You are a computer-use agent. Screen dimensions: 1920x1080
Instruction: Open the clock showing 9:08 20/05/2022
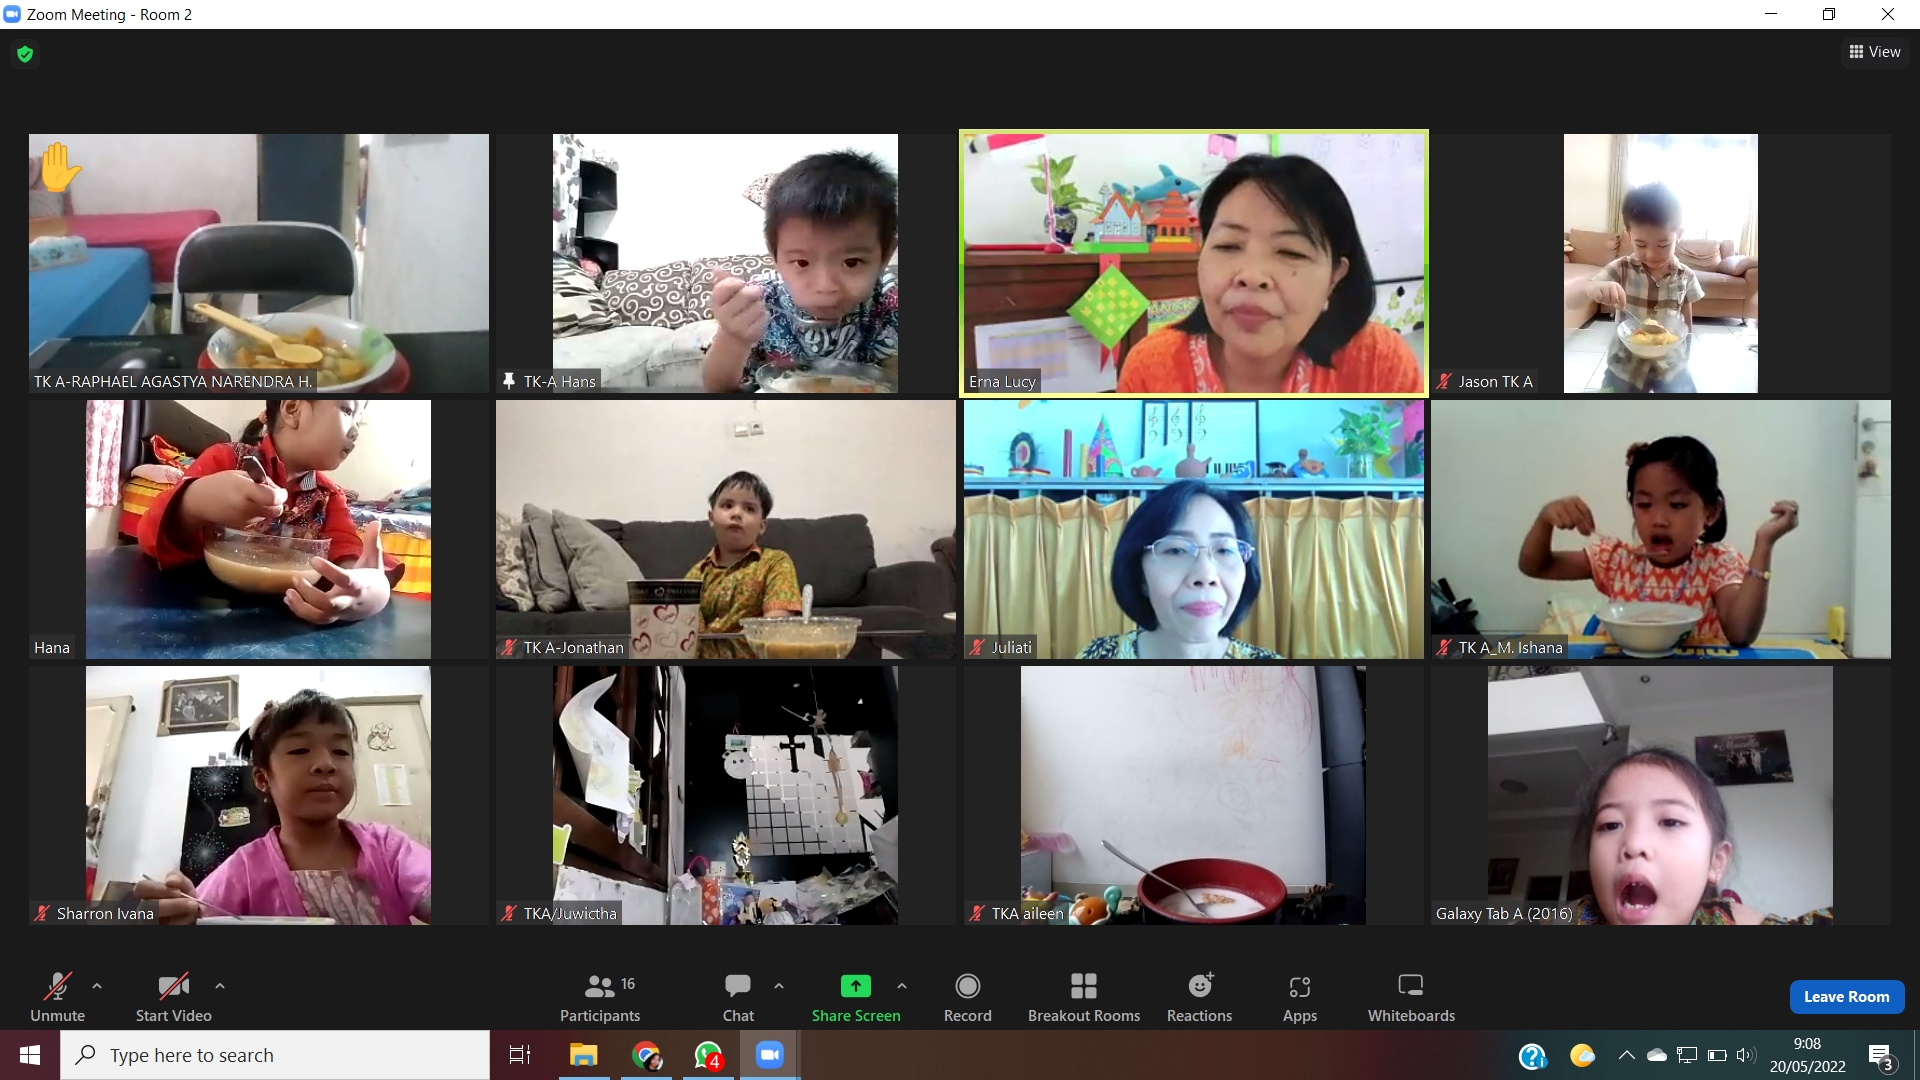point(1807,1055)
